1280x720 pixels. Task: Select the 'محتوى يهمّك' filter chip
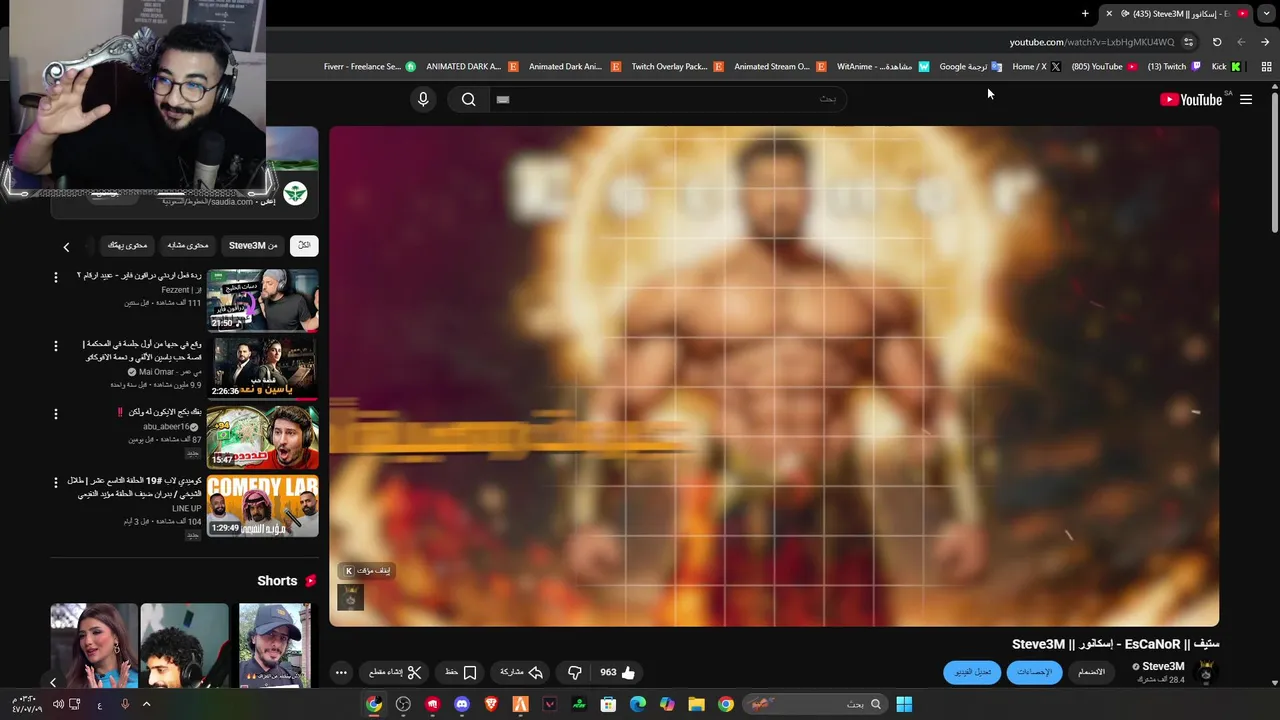point(127,245)
